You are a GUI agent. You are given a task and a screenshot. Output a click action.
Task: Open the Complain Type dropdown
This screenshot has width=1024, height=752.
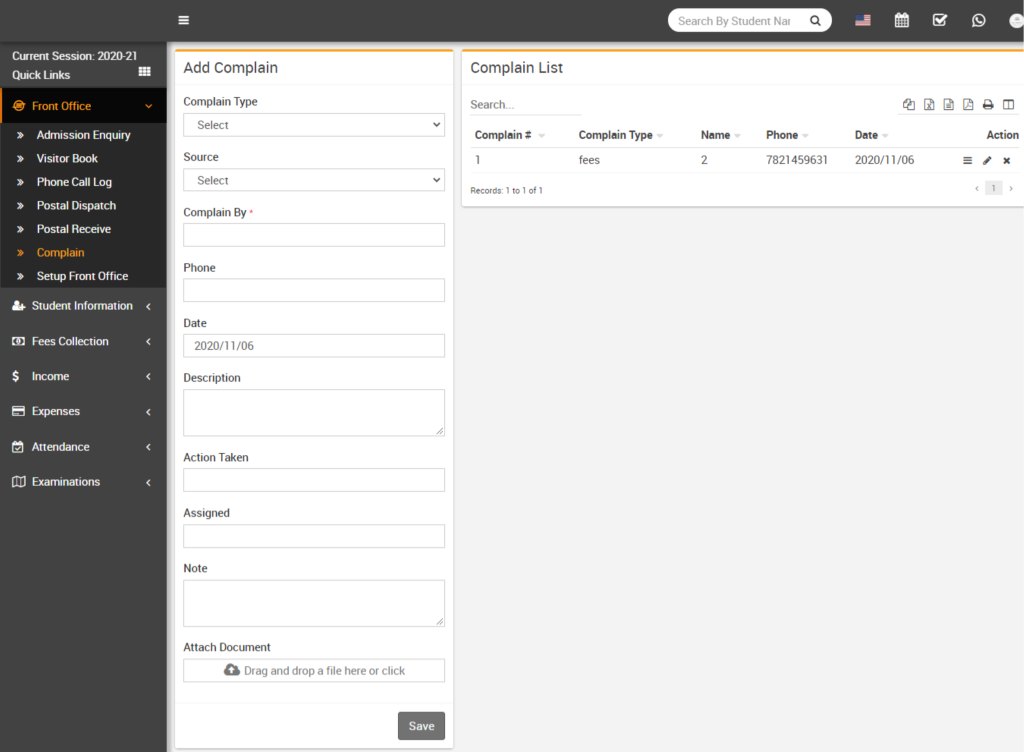coord(314,125)
